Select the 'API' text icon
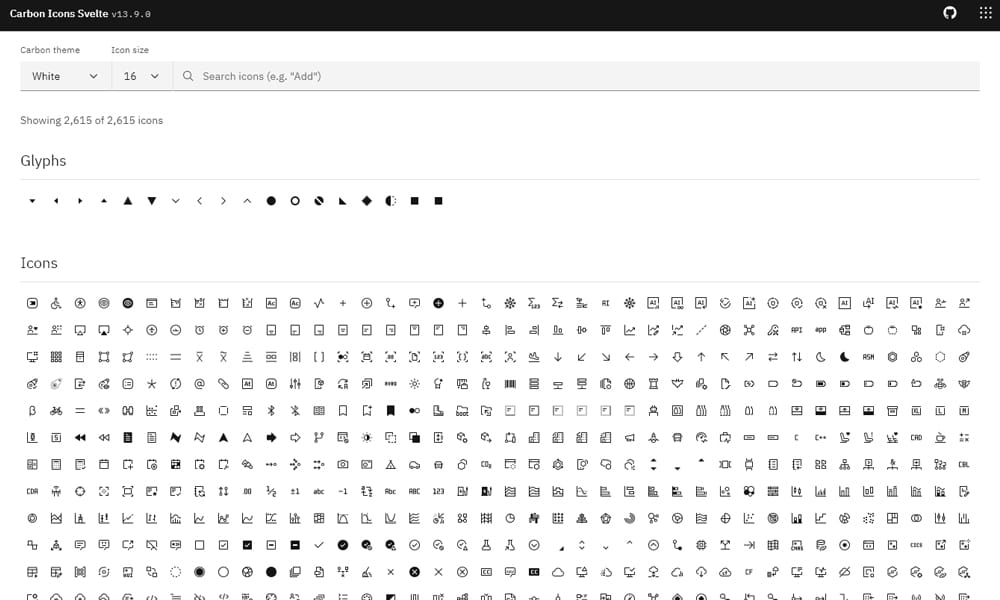1000x600 pixels. [797, 330]
